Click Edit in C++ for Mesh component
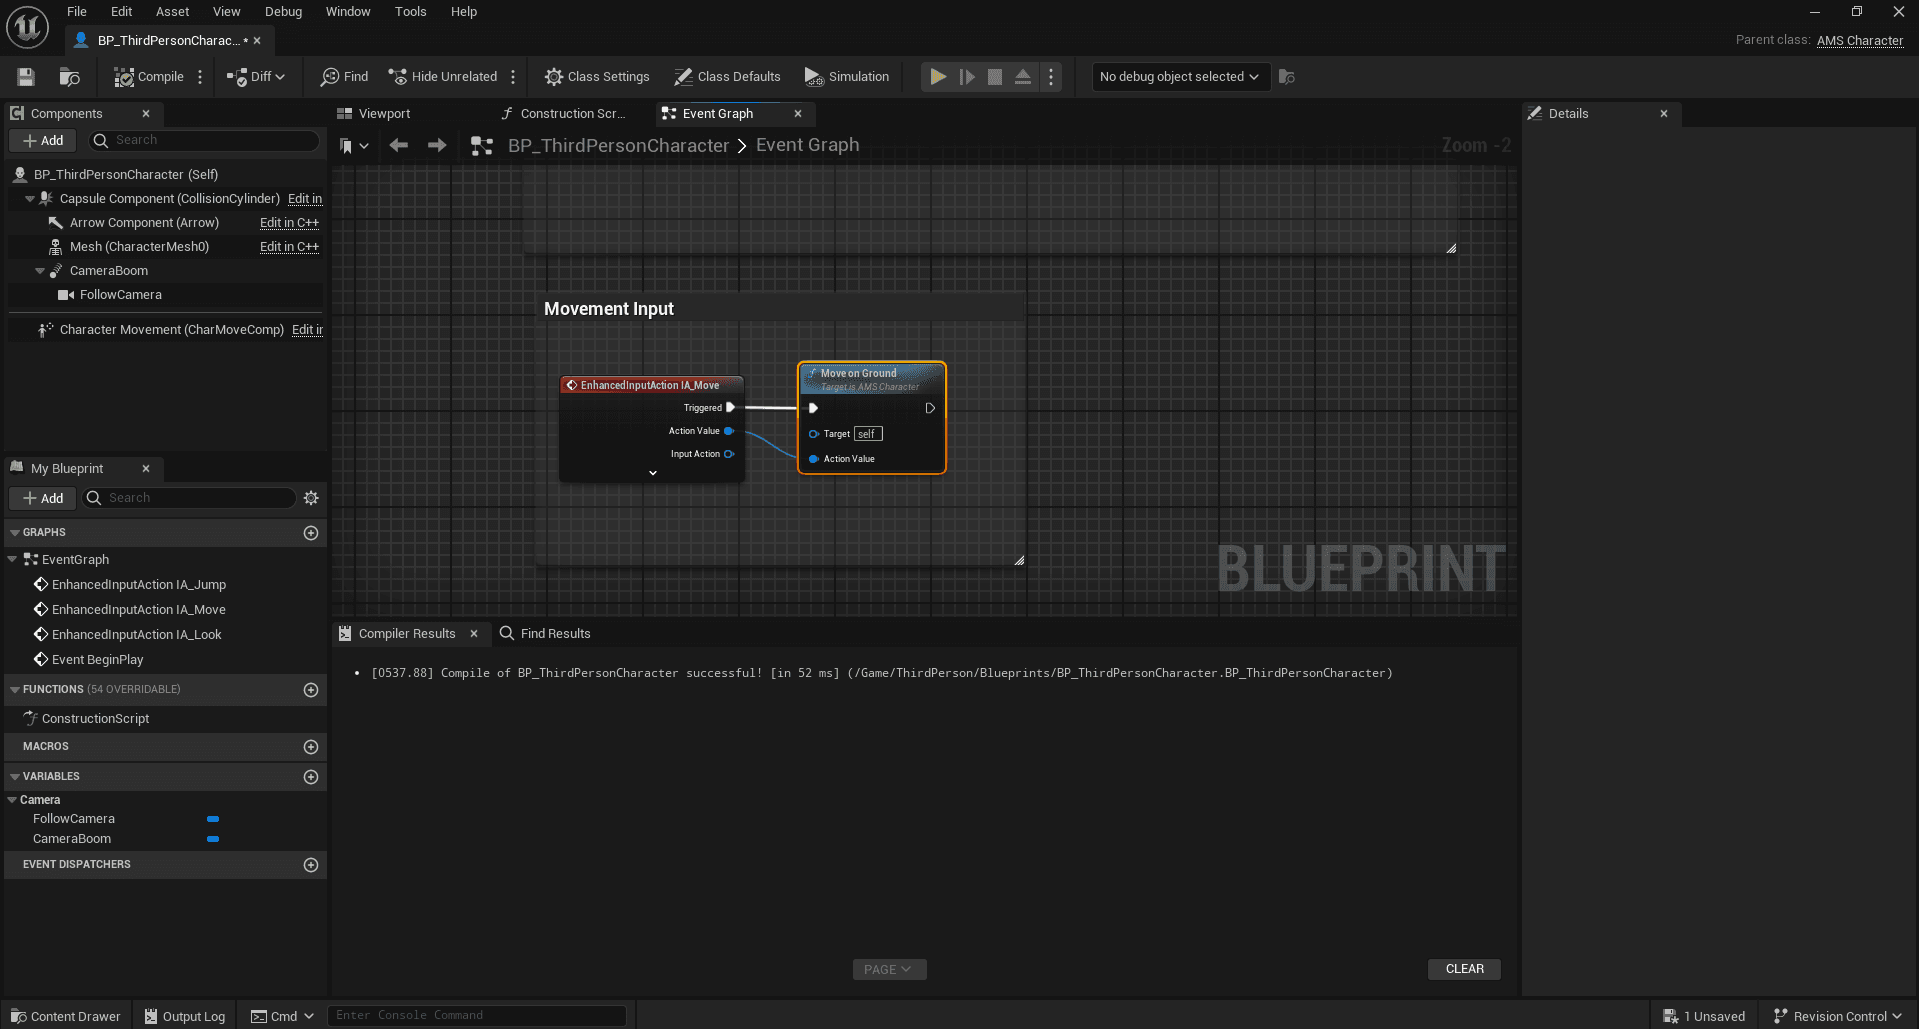 (x=289, y=247)
